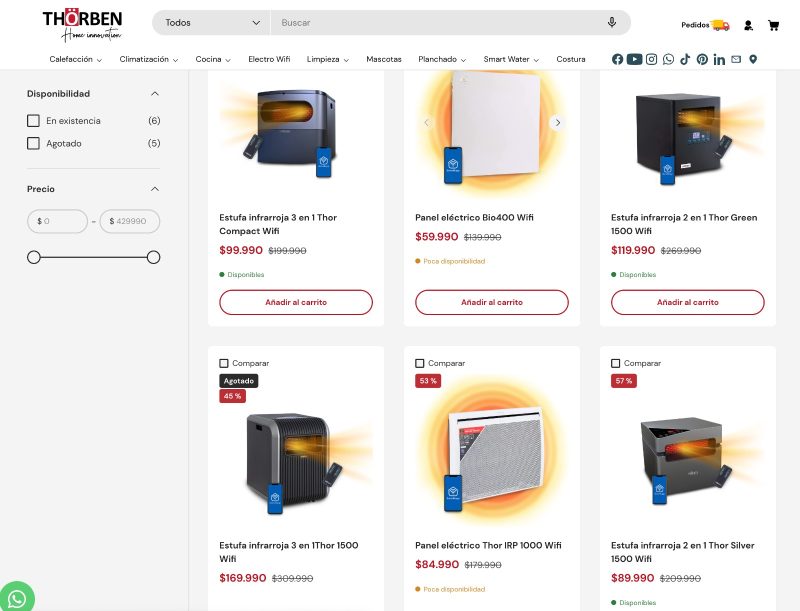Visit the Thorben Facebook page icon
800x611 pixels.
617,59
